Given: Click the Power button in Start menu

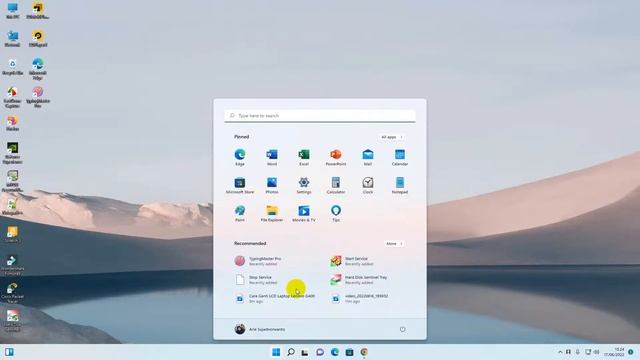Looking at the screenshot, I should [402, 329].
